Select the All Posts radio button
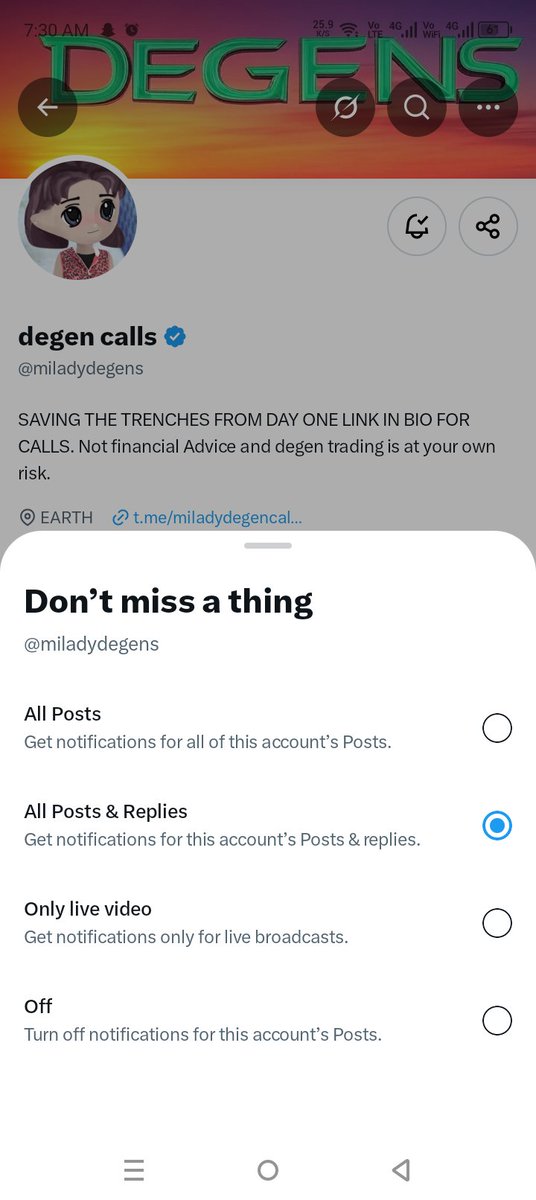Screen dimensions: 536x1200 (497, 728)
